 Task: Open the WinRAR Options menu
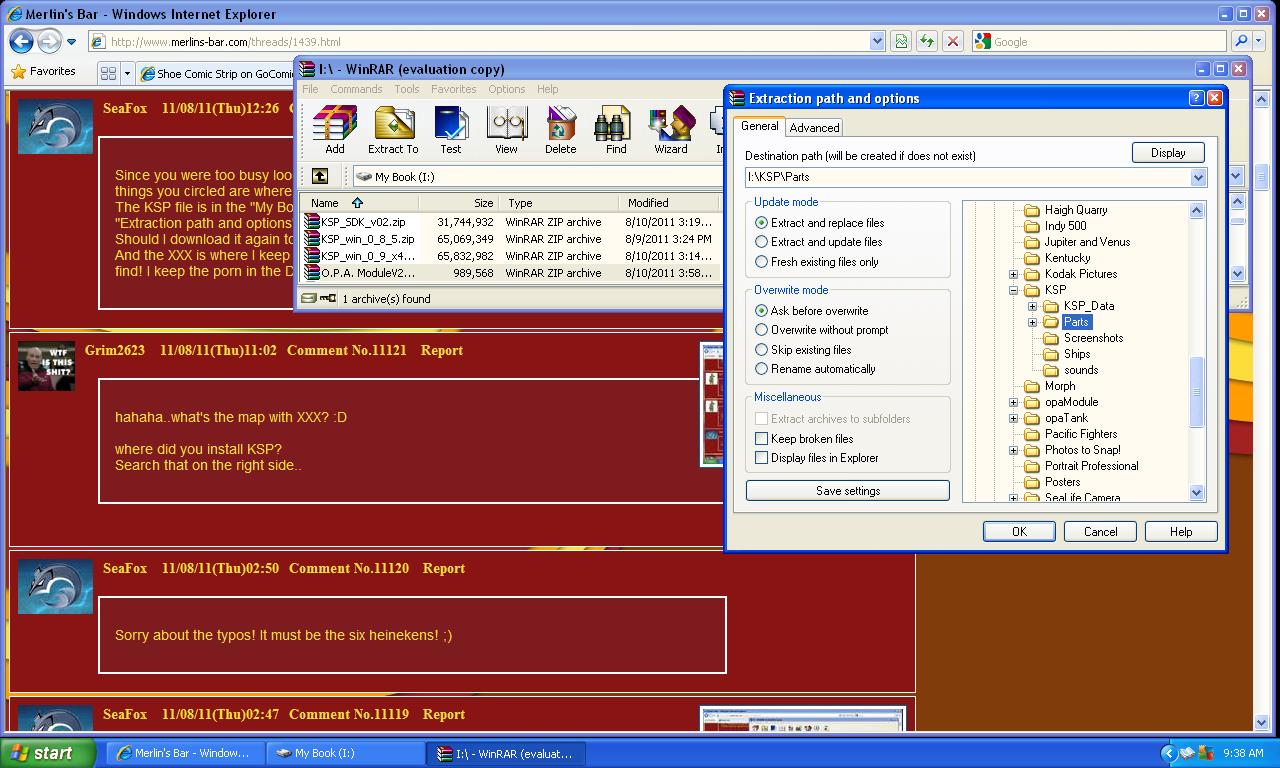(507, 89)
